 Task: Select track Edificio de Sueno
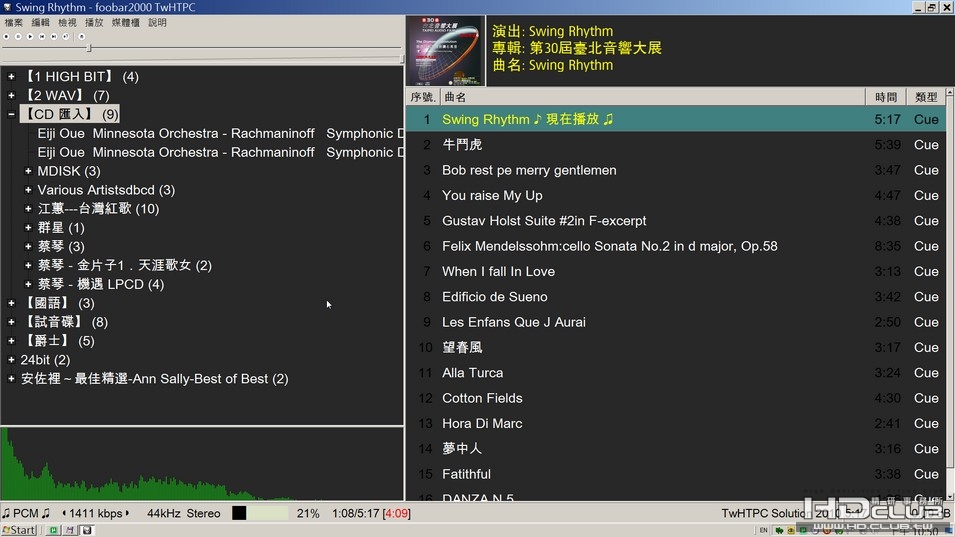676,297
